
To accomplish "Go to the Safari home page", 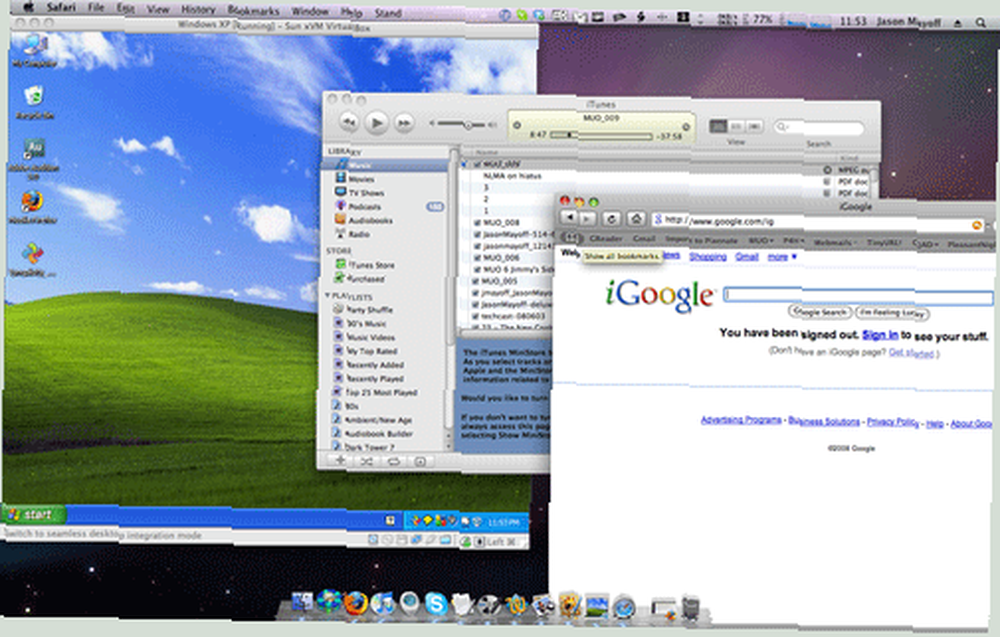I will point(636,219).
